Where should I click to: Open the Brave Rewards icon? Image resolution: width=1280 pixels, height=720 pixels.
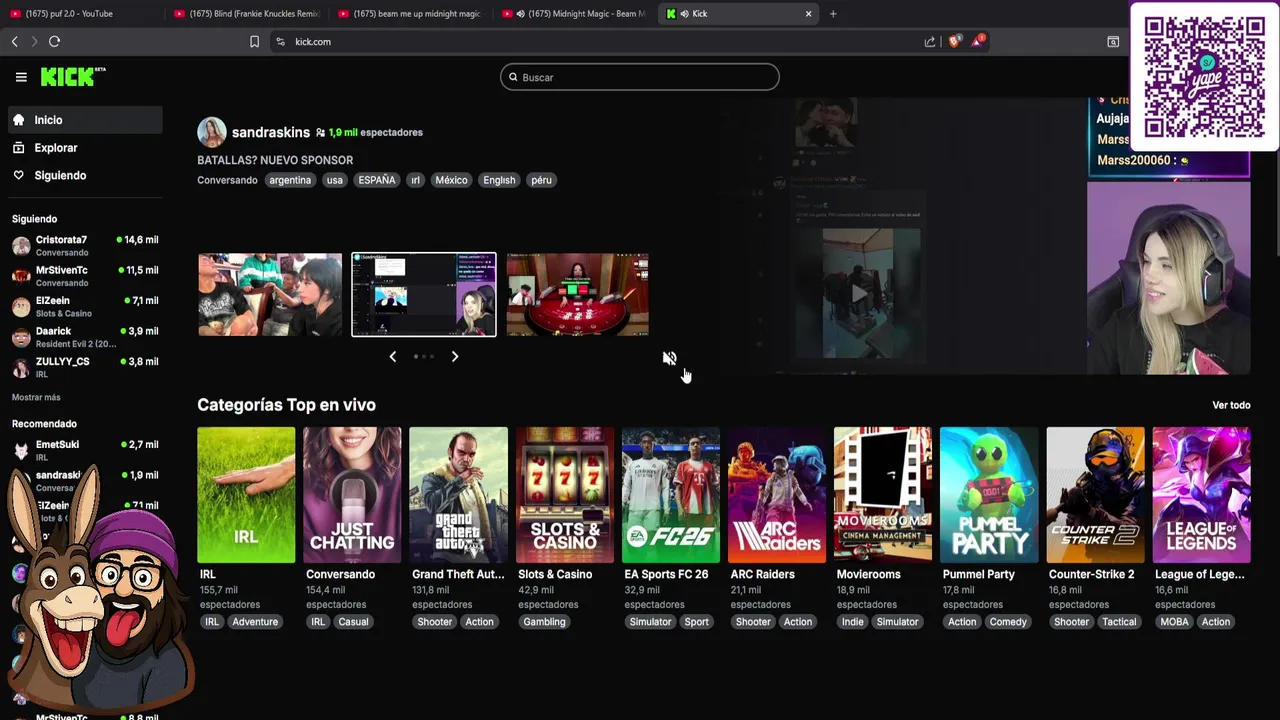tap(977, 41)
